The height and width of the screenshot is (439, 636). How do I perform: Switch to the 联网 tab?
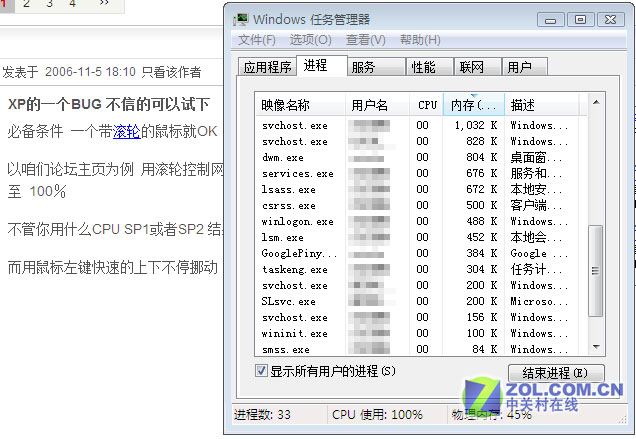point(478,67)
